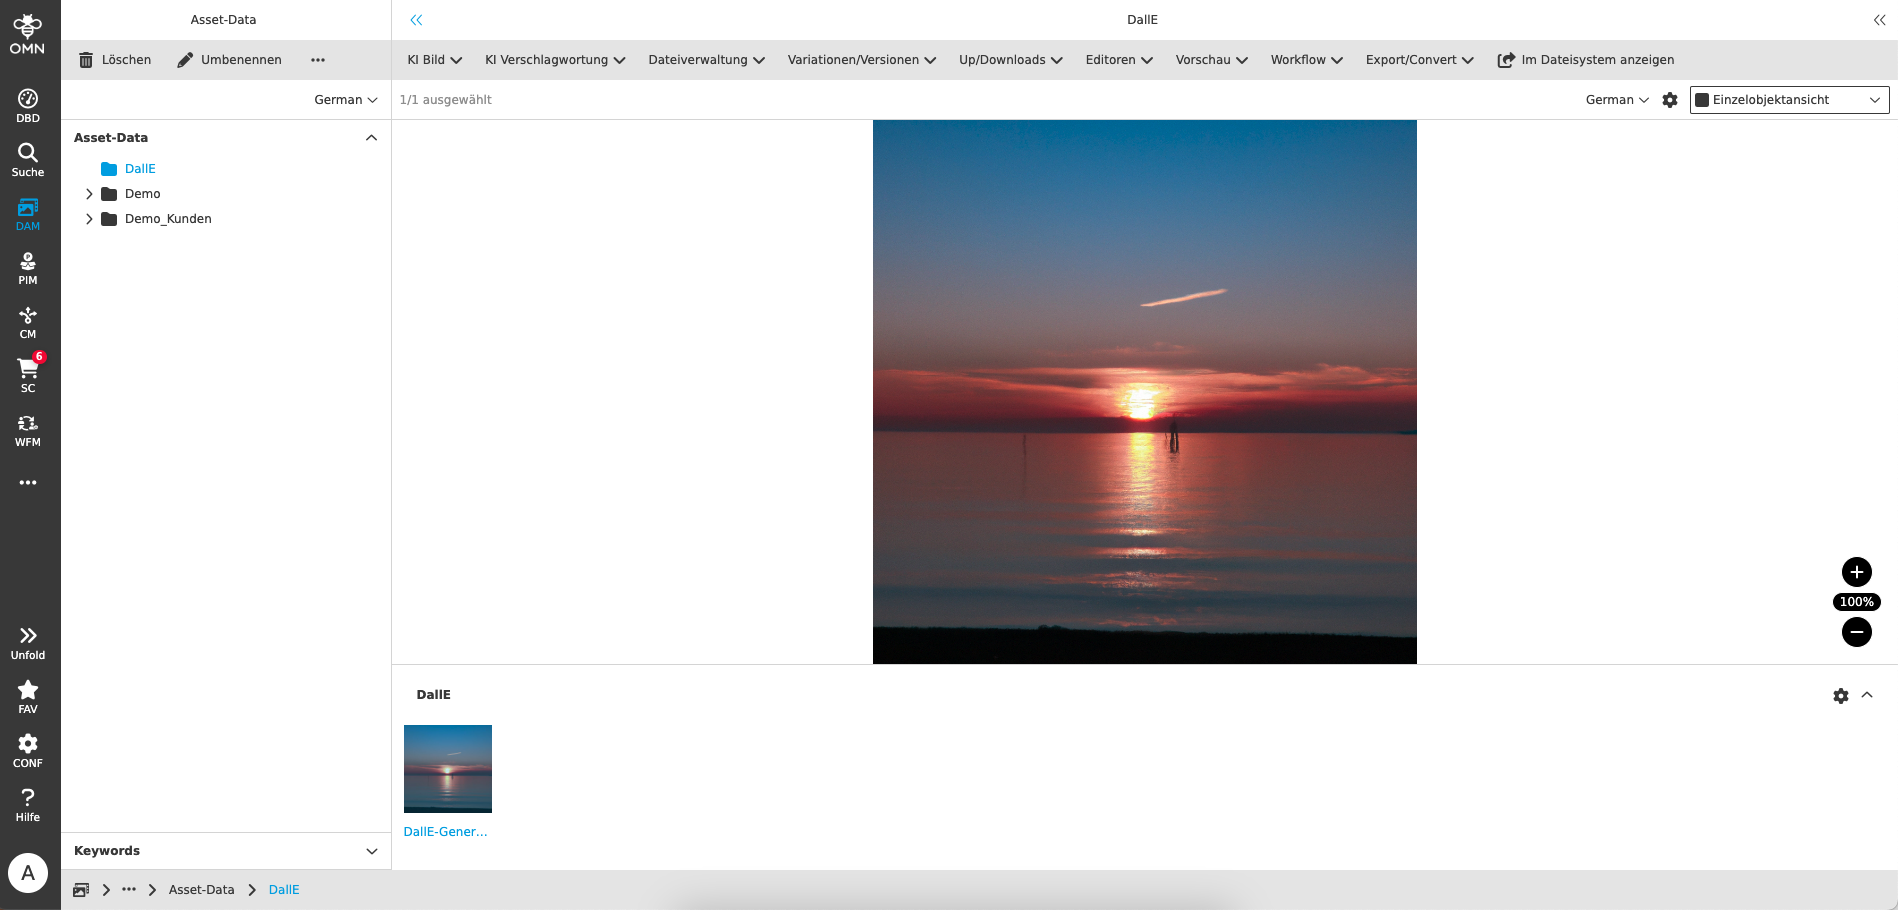
Task: Open the WFM workflow module
Action: tap(28, 429)
